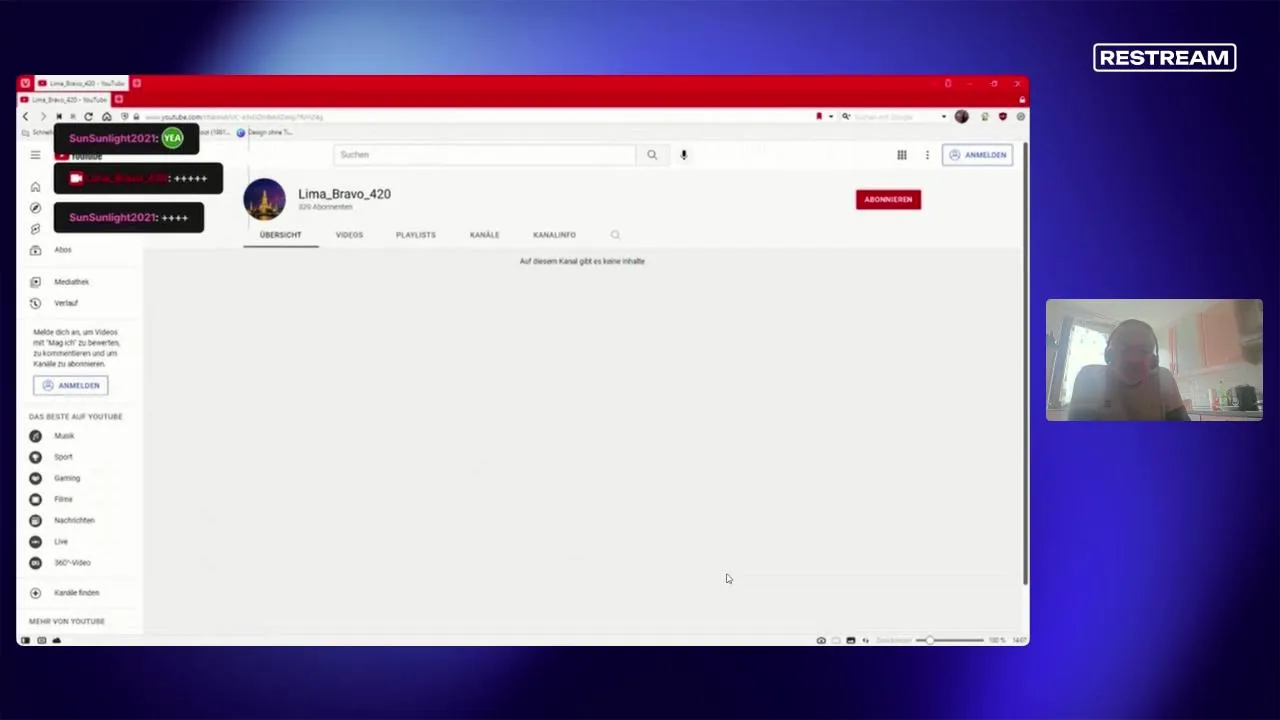Go to the browser home page icon
This screenshot has width=1280, height=720.
pyautogui.click(x=106, y=117)
